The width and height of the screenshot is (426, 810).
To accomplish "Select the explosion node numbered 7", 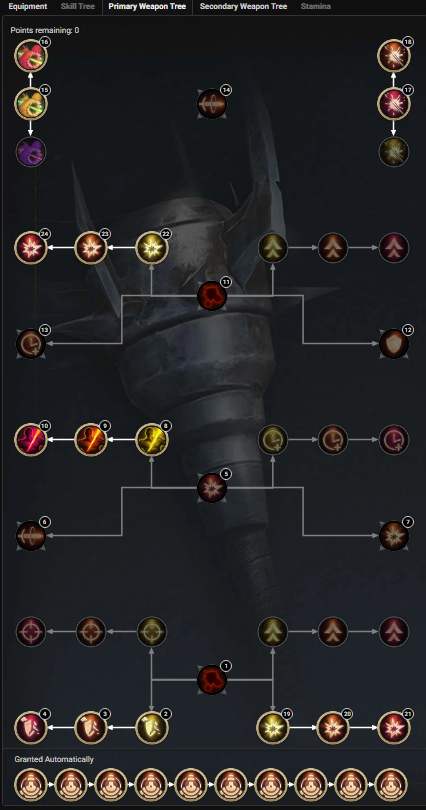I will pos(394,536).
